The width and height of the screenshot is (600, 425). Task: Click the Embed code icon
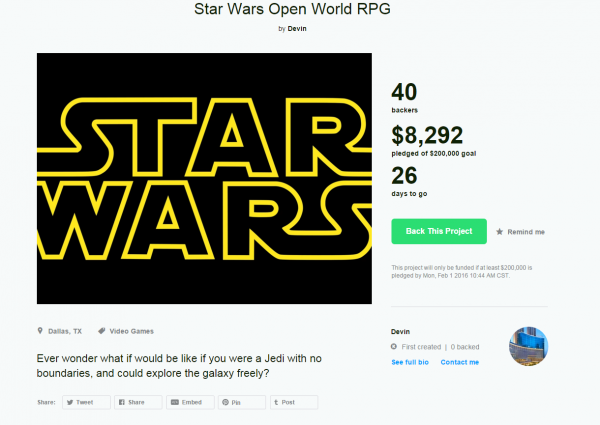[x=174, y=402]
